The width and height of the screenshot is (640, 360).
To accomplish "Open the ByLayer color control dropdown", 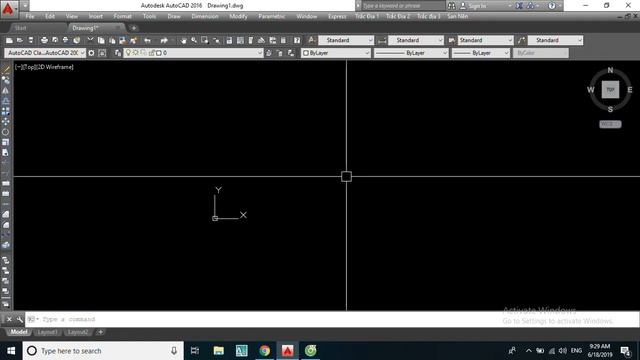I will click(336, 53).
